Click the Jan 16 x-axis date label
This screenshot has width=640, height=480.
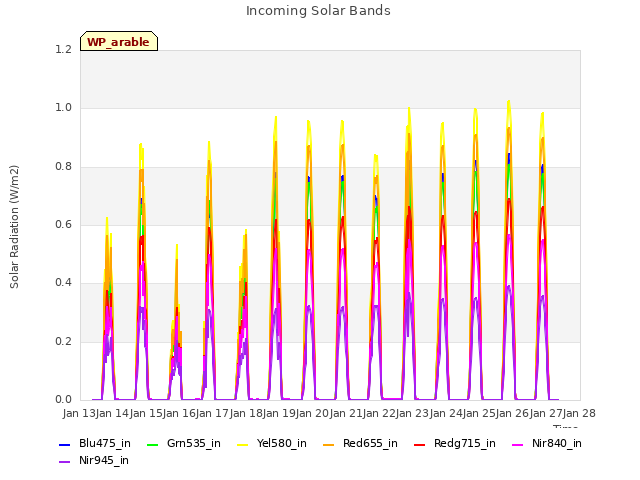179,413
